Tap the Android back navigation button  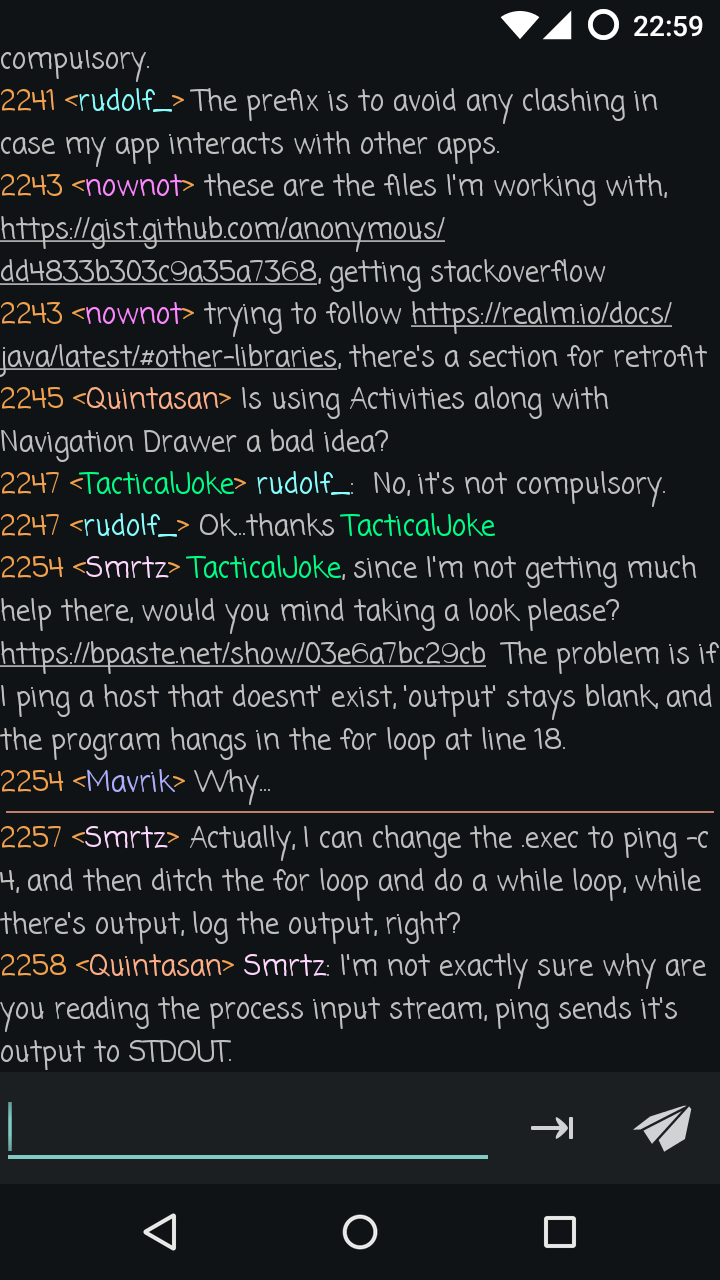click(x=160, y=1232)
